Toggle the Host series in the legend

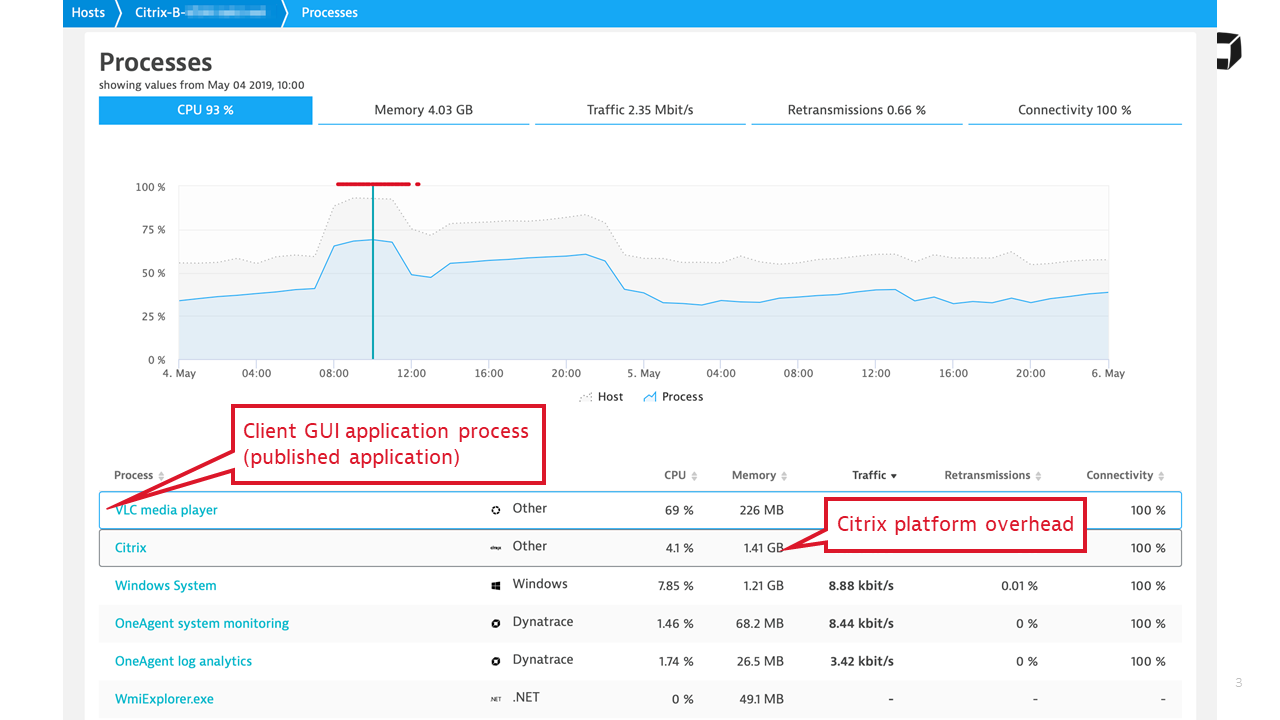click(601, 397)
